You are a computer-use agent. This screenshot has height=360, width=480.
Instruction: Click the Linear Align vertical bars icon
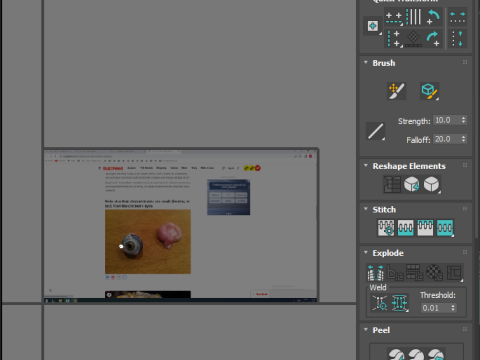click(414, 17)
